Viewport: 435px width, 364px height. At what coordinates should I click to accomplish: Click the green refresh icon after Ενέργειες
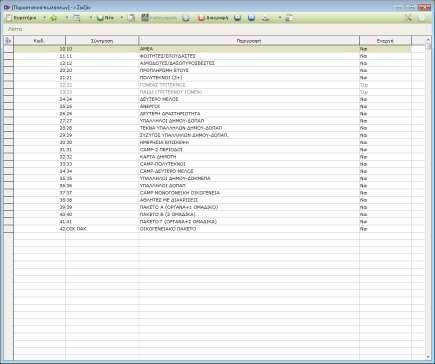(x=53, y=18)
